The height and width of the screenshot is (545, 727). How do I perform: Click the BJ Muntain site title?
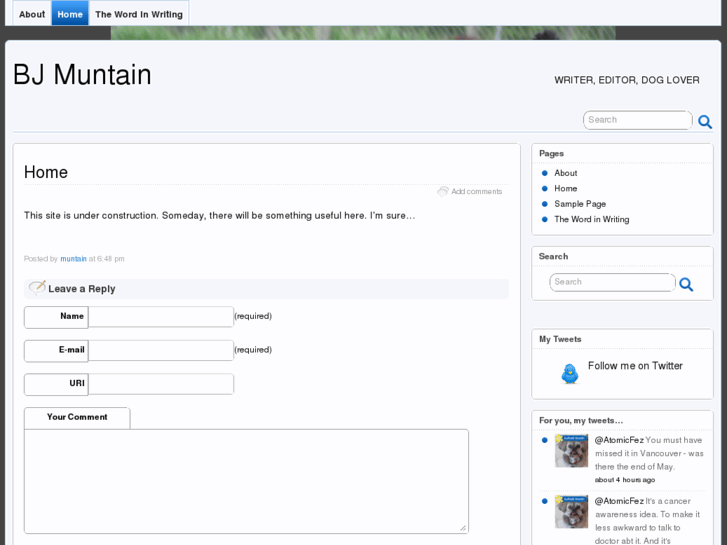(82, 75)
